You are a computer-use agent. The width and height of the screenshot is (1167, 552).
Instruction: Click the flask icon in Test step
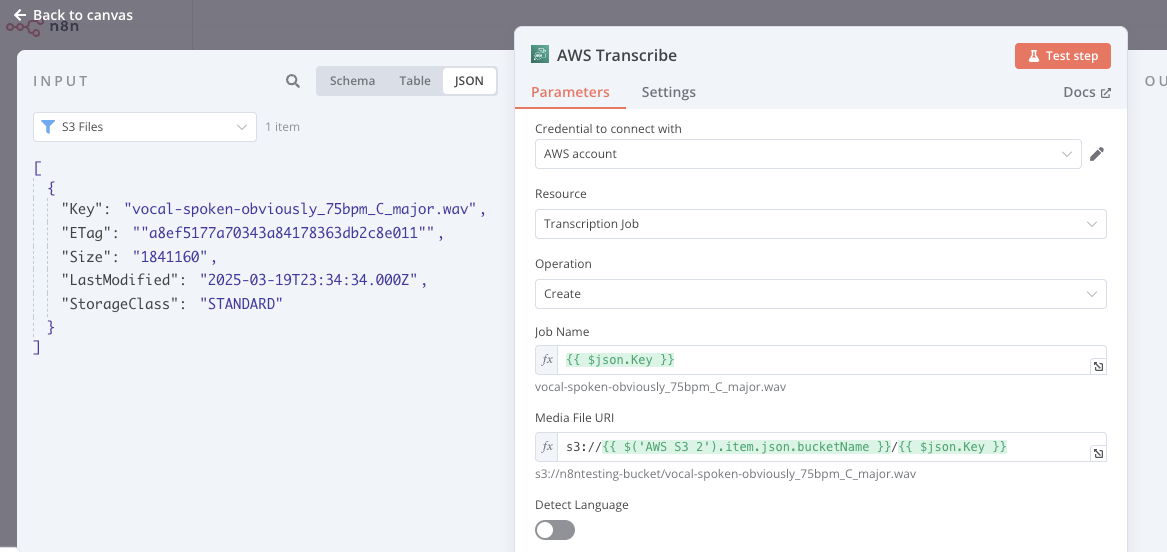click(1033, 56)
